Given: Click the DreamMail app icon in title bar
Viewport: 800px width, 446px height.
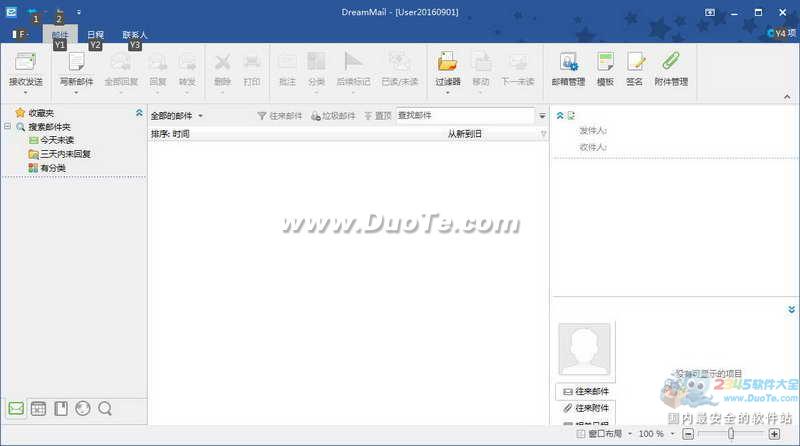Looking at the screenshot, I should pos(11,12).
